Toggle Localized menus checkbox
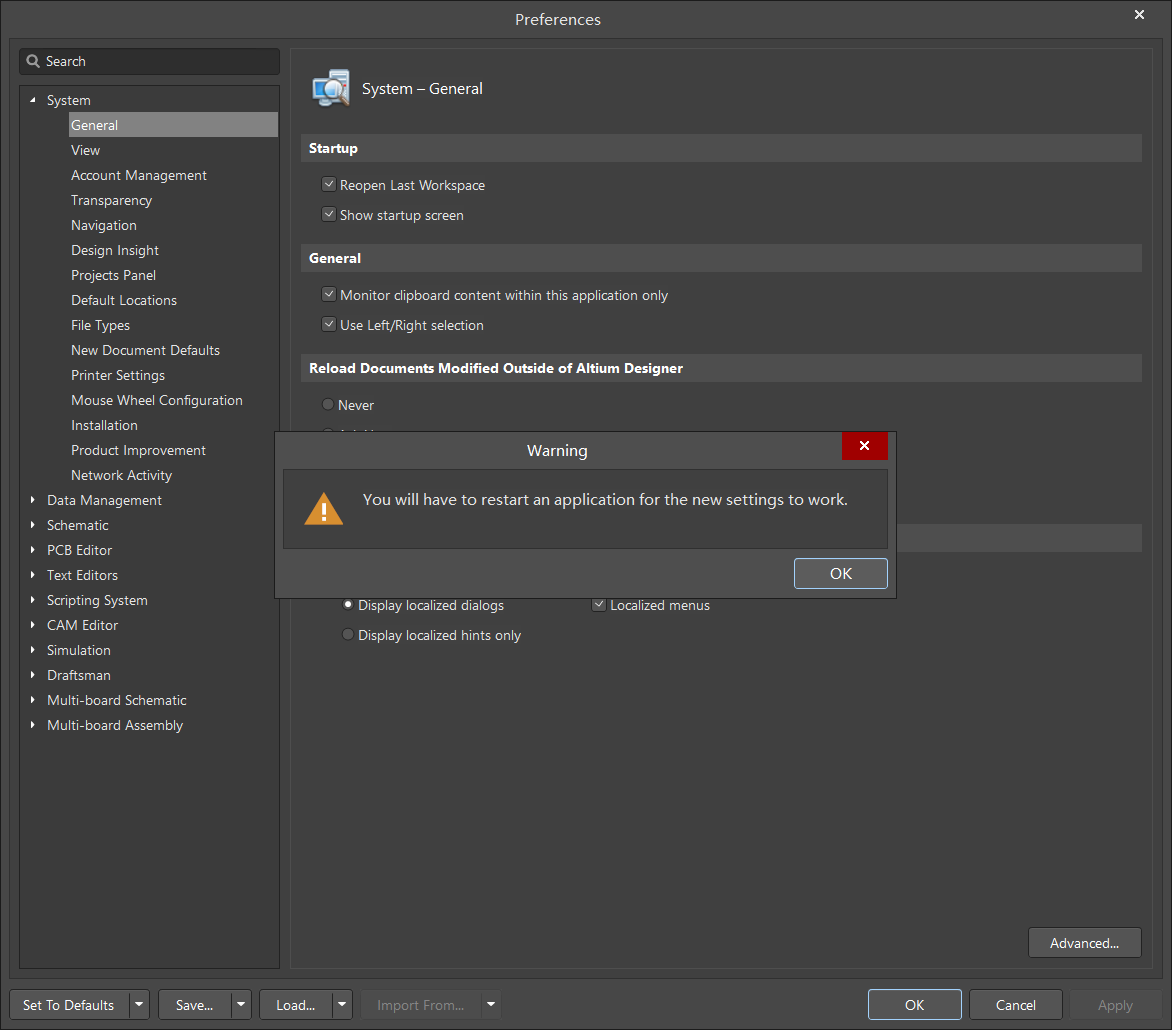Viewport: 1172px width, 1030px height. 599,605
